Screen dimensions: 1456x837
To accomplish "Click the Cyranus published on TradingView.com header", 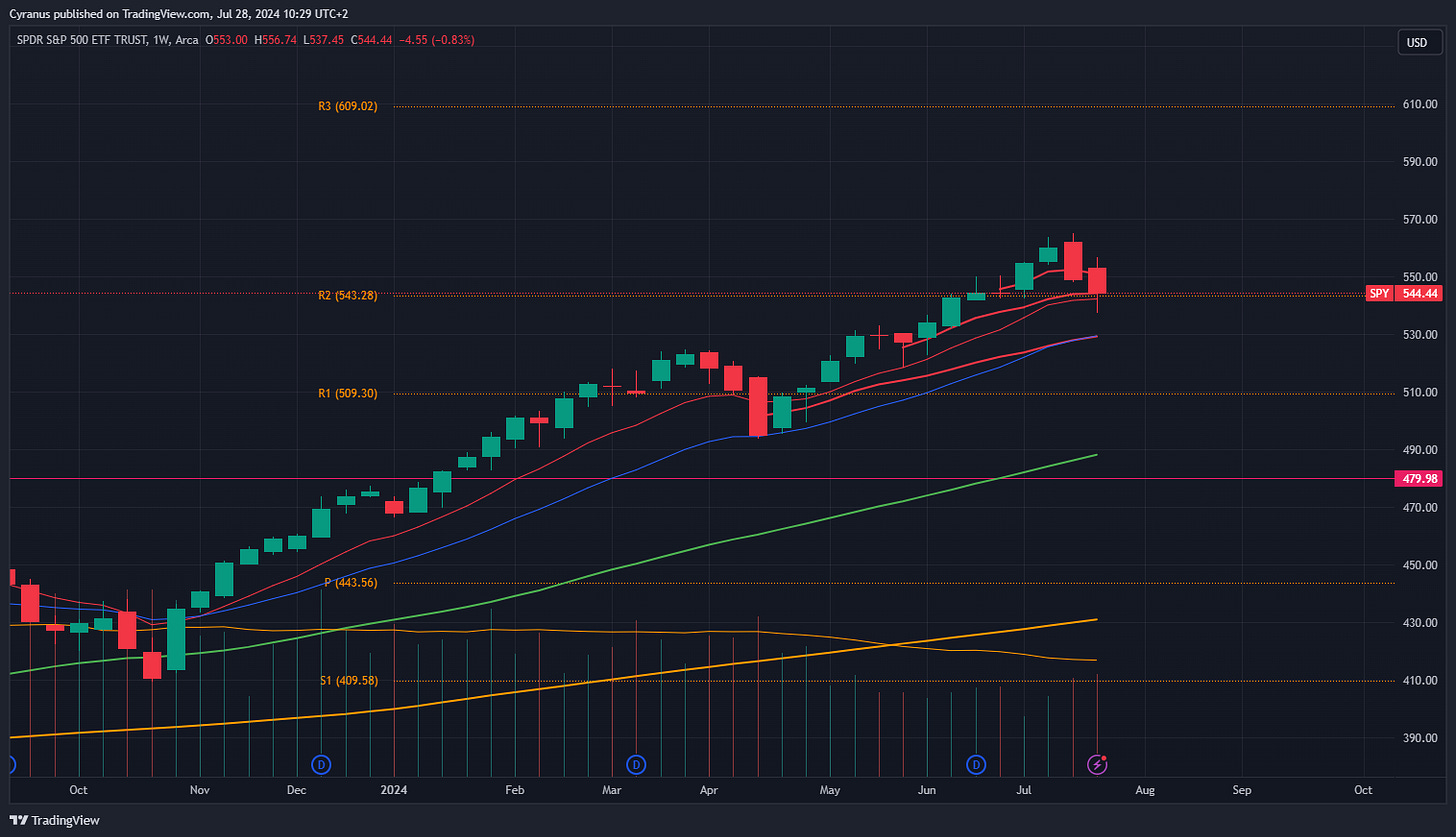I will tap(178, 12).
